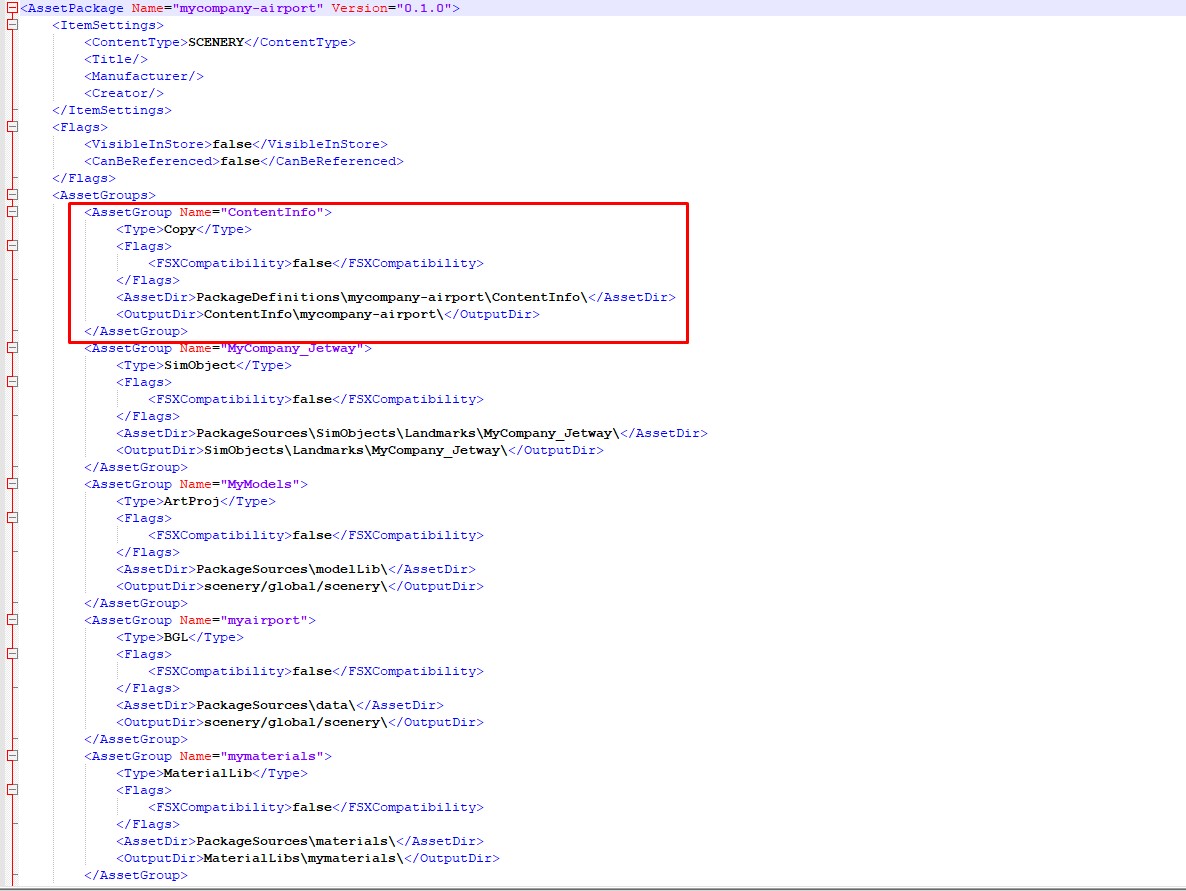Fold the Flags block inside MyCompany_Jetway group

pyautogui.click(x=12, y=382)
